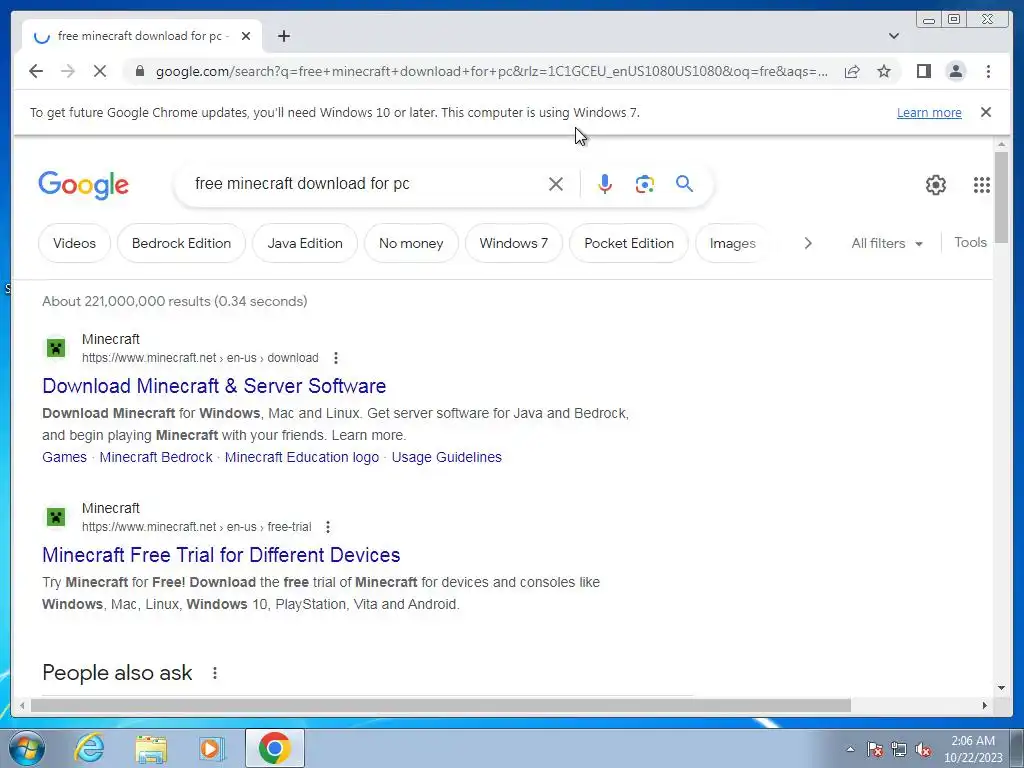View site info via the padlock icon
Image resolution: width=1024 pixels, height=768 pixels.
(139, 71)
